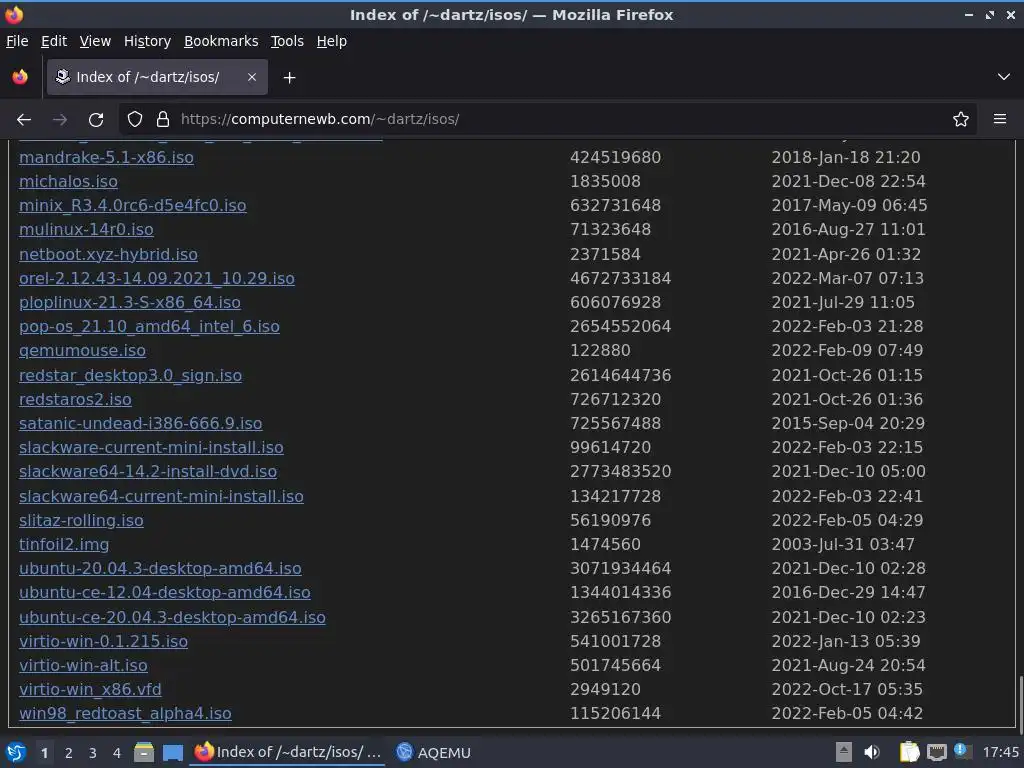The image size is (1024, 768).
Task: Click slackware64-14.2-install-dvd.iso
Action: tap(148, 472)
